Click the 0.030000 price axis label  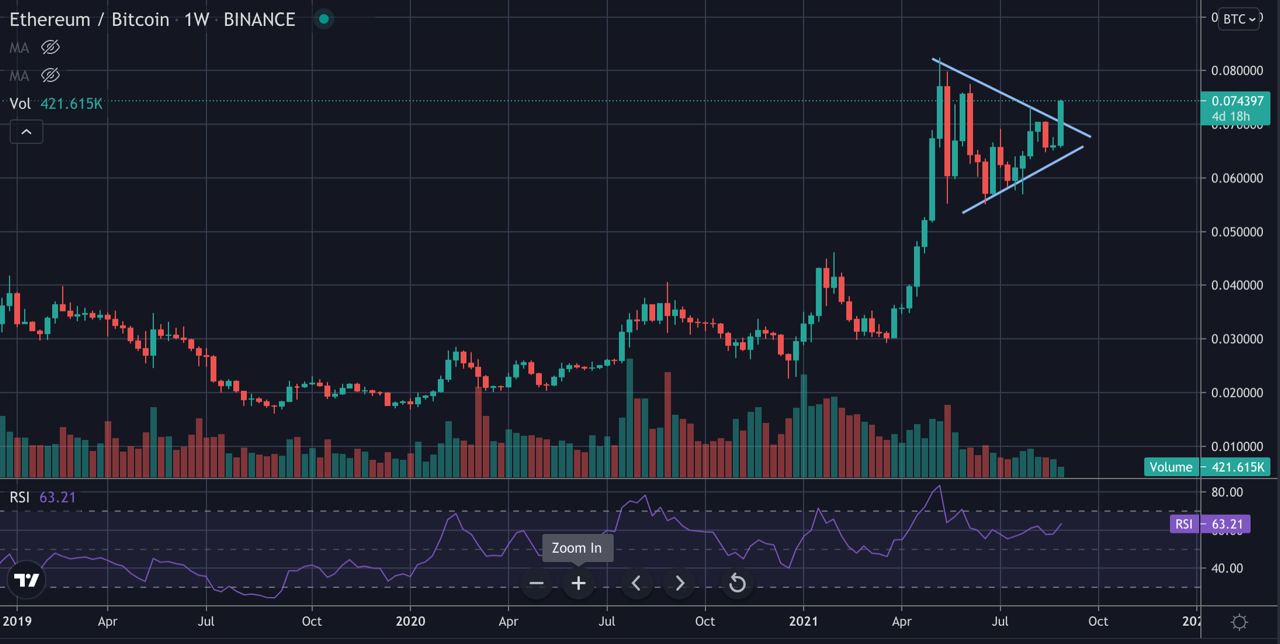point(1238,339)
